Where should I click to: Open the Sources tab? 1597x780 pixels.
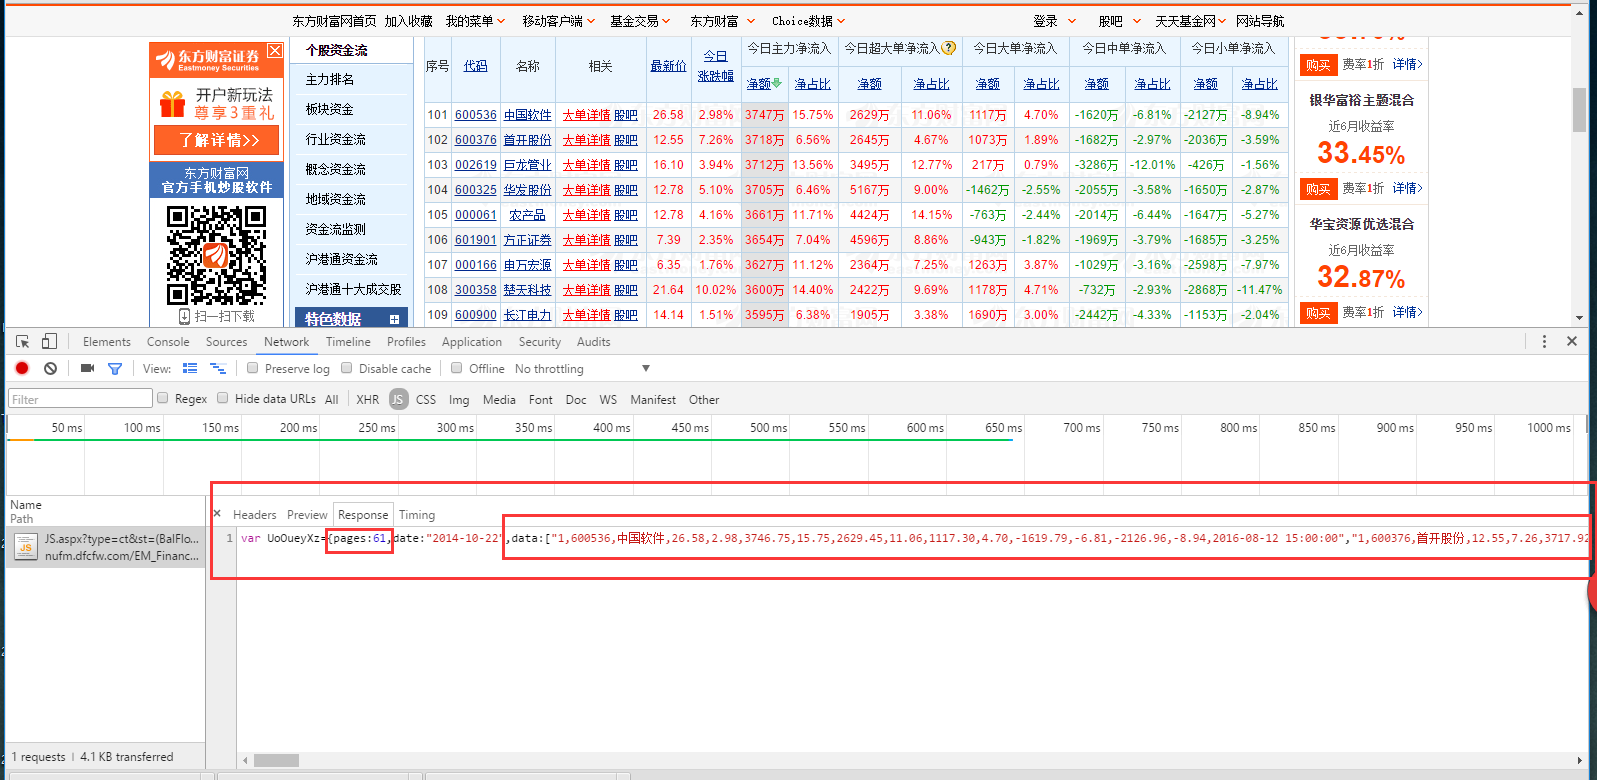tap(227, 342)
